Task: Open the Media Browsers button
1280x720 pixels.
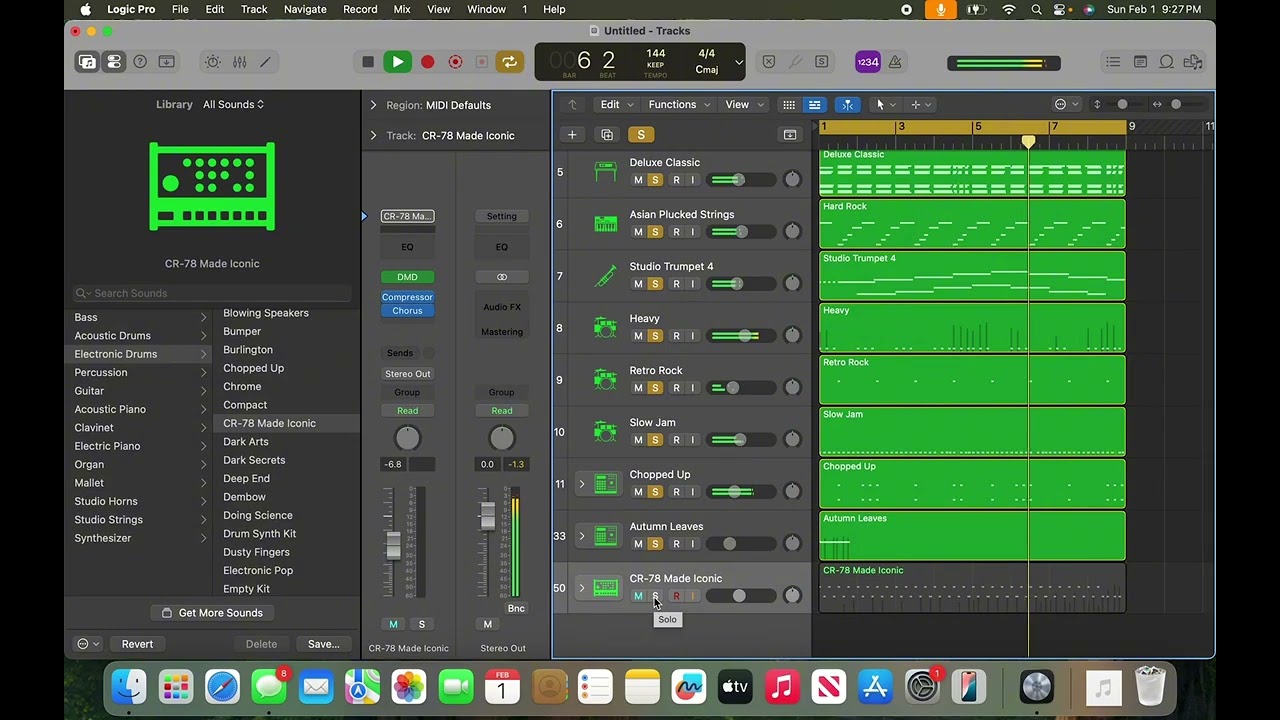Action: [x=1192, y=62]
